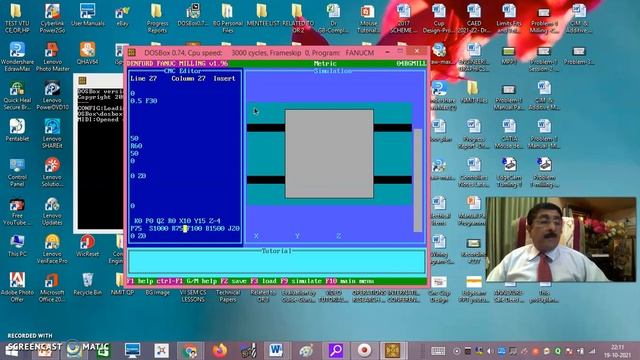The image size is (640, 360).
Task: Launch Wondershare EdrawMax
Action: 17,56
